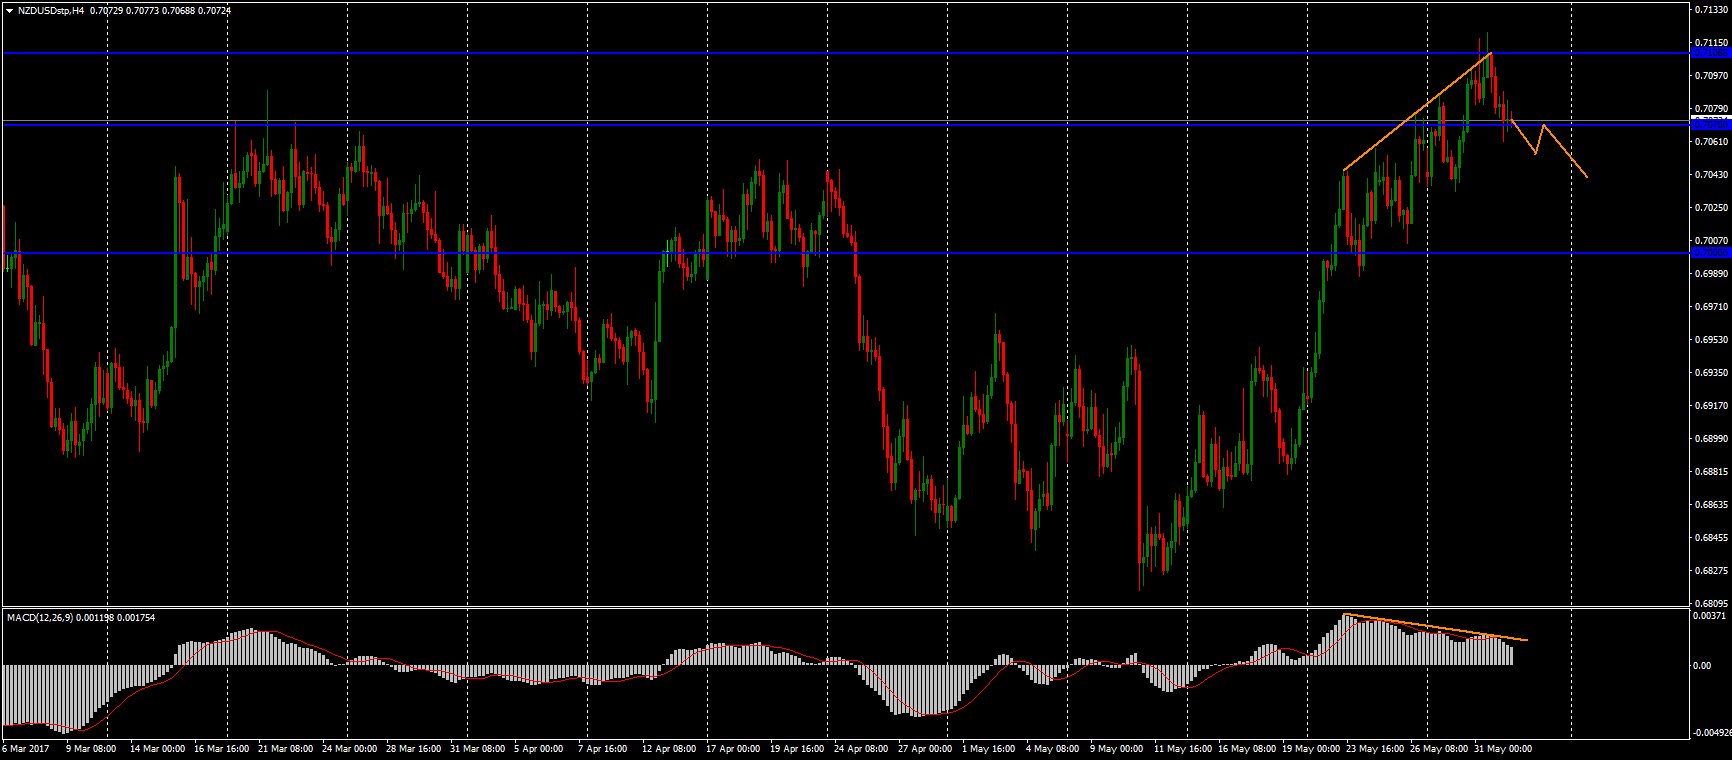Image resolution: width=1732 pixels, height=760 pixels.
Task: Click the current price marker on the price axis
Action: coord(1710,120)
